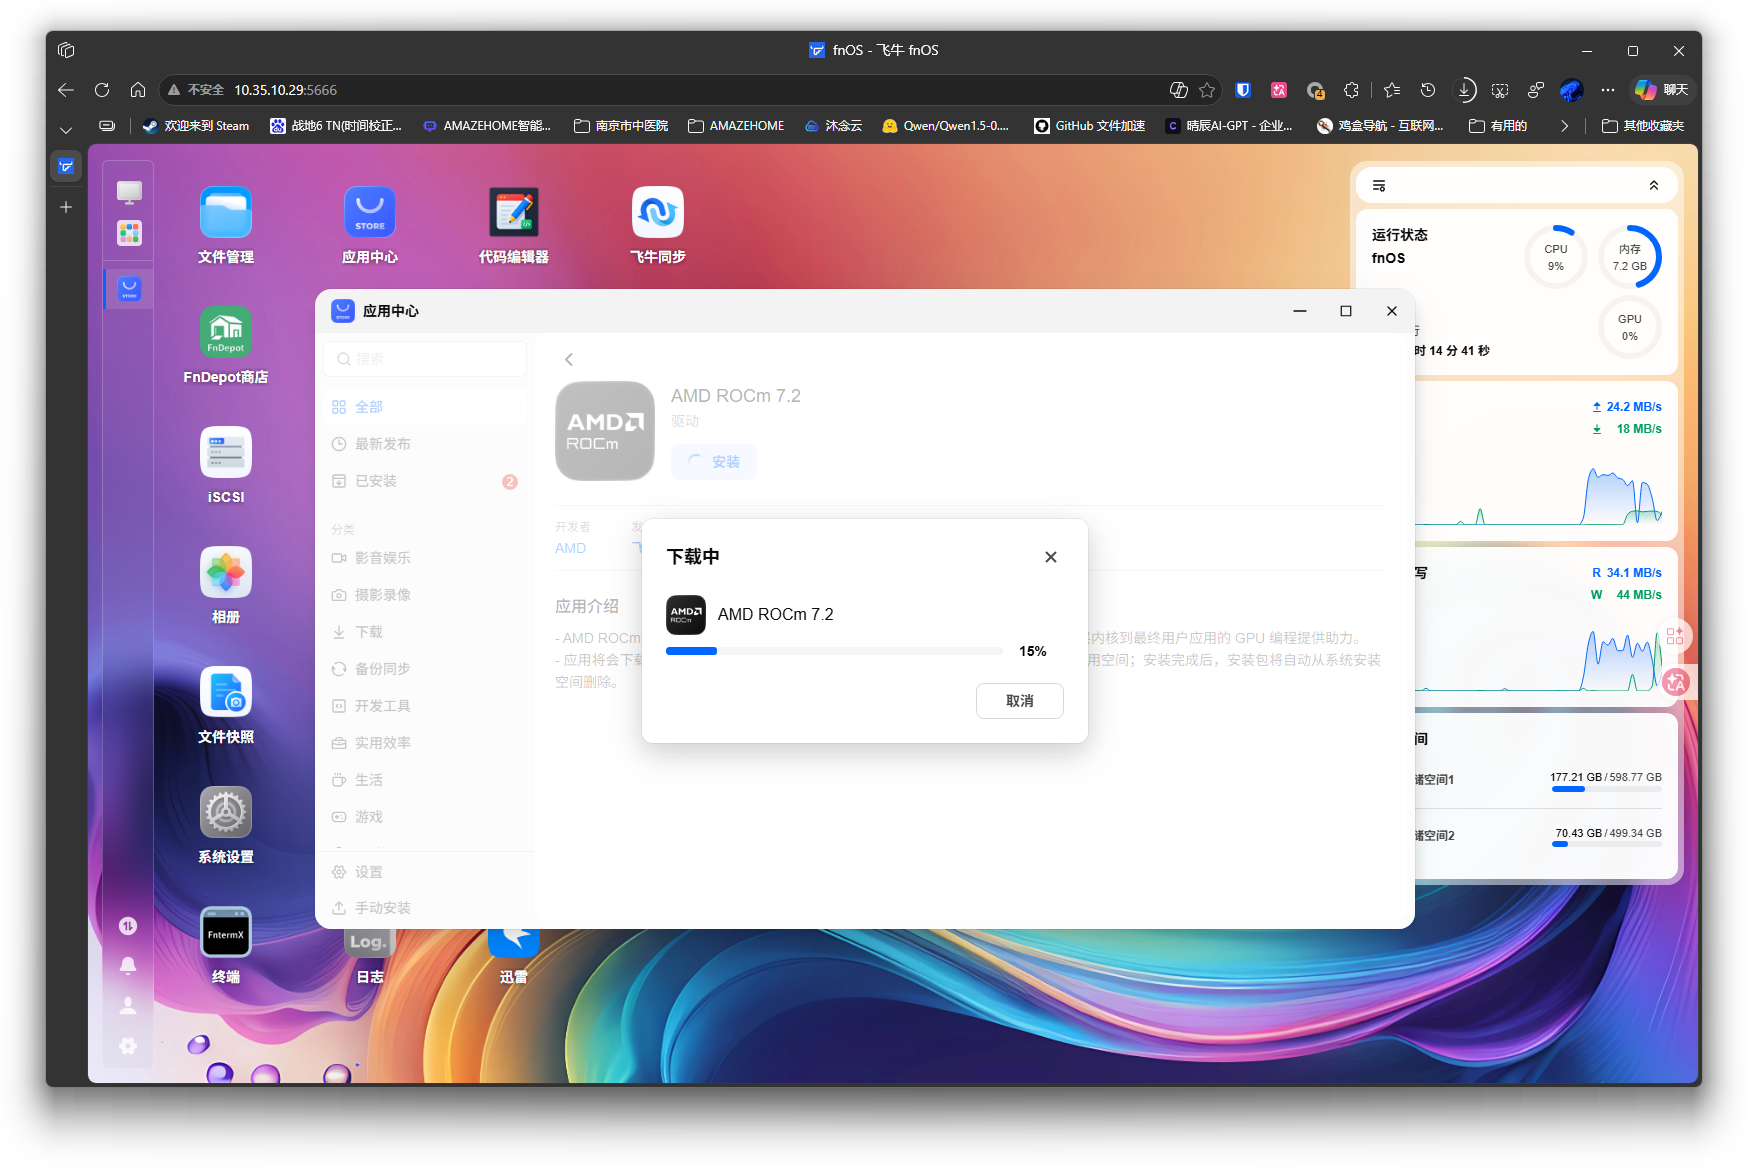Select the 最新发布 category
This screenshot has width=1748, height=1168.
425,444
